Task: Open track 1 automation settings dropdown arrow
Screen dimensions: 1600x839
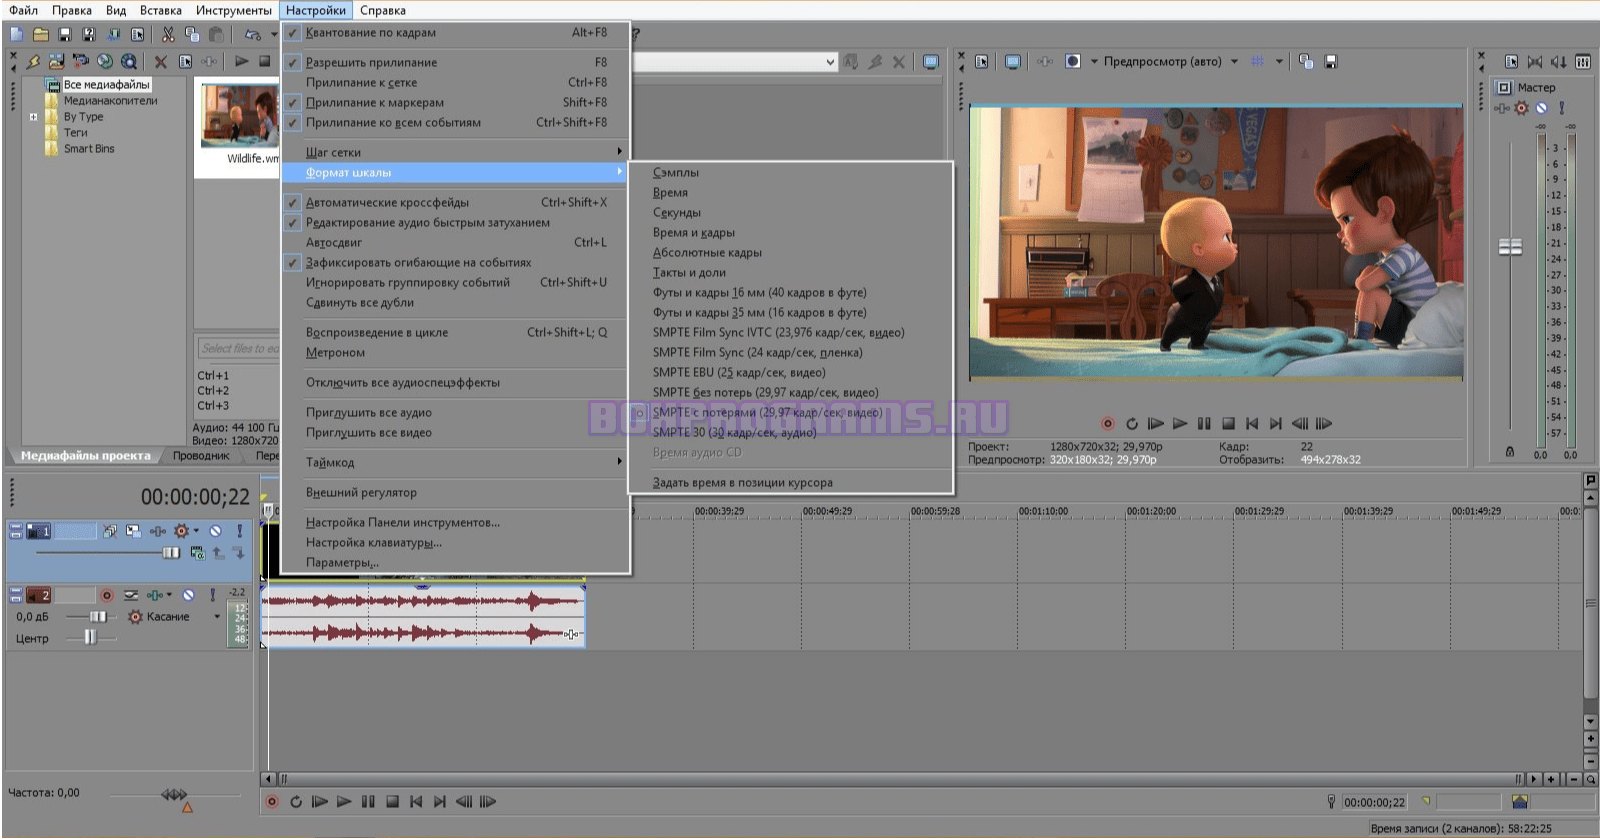Action: tap(196, 531)
